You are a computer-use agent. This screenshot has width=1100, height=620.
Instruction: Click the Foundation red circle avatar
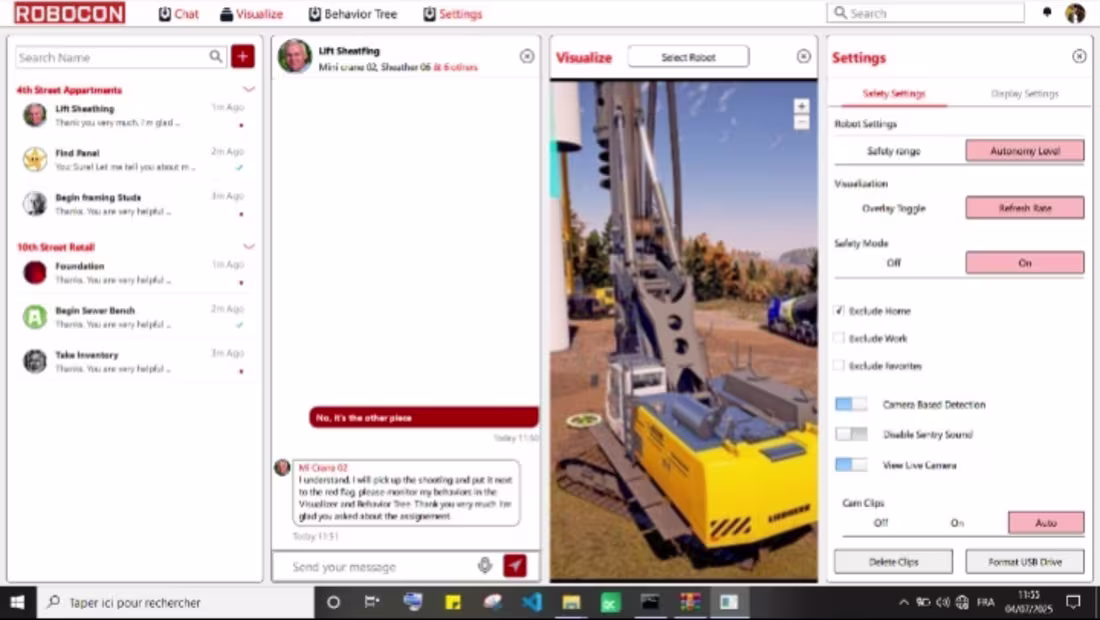click(x=34, y=272)
